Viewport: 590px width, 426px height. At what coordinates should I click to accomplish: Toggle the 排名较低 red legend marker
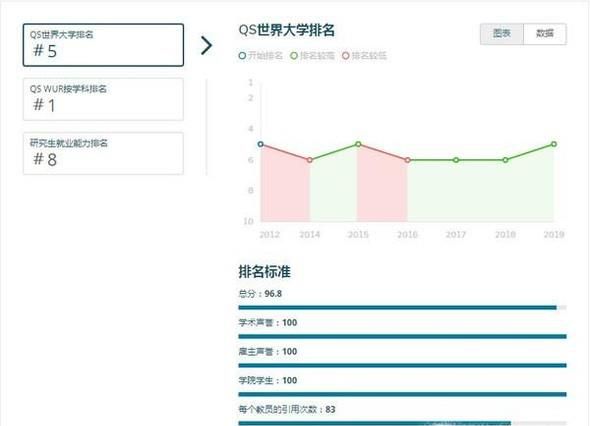coord(345,56)
